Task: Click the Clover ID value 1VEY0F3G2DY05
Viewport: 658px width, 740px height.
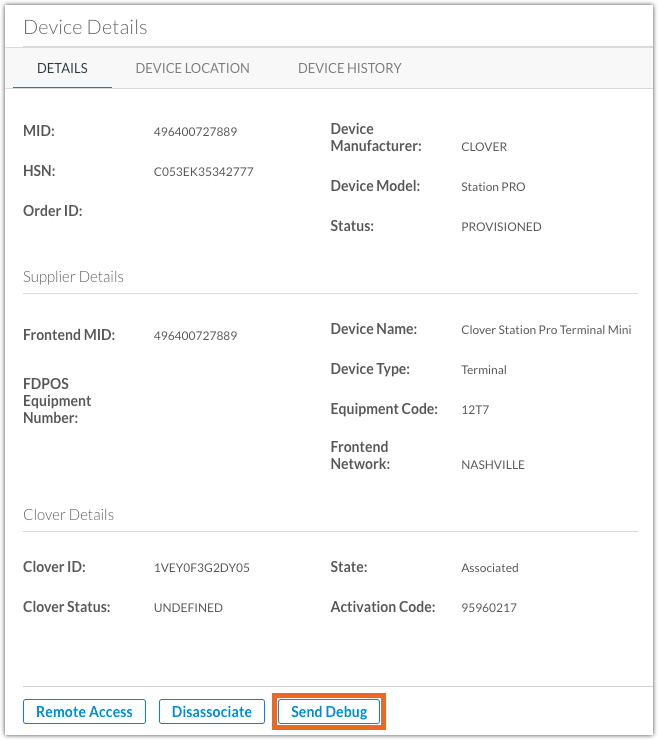Action: [202, 568]
